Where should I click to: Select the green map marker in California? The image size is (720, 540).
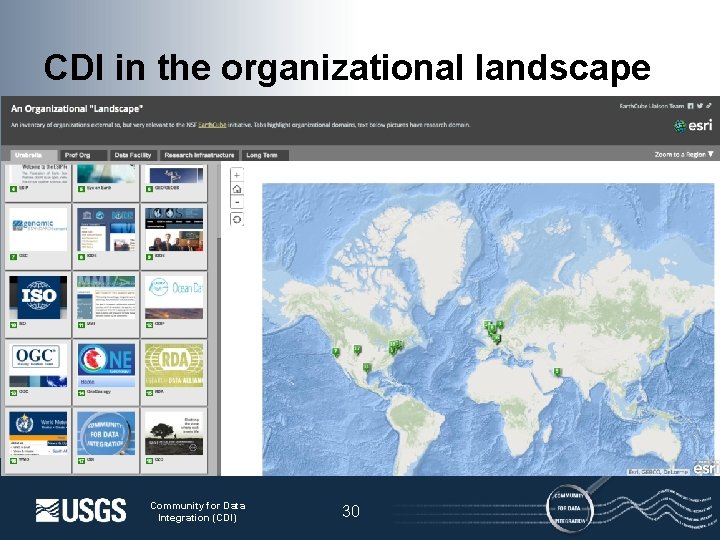click(x=336, y=352)
